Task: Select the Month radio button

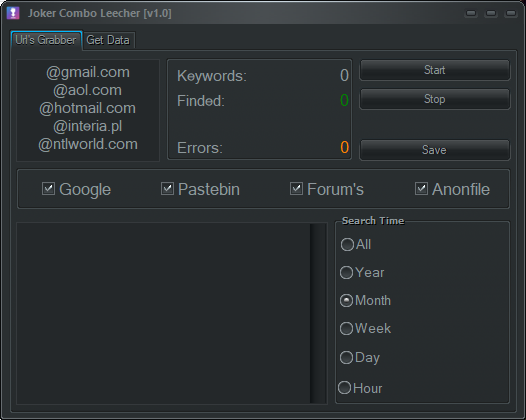Action: click(347, 300)
